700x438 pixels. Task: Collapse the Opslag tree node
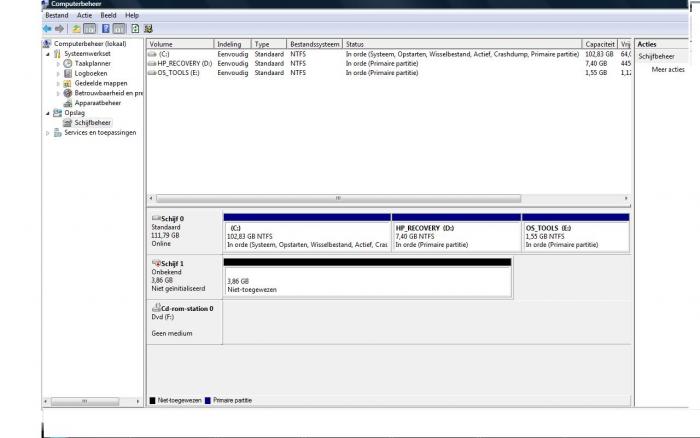(48, 113)
